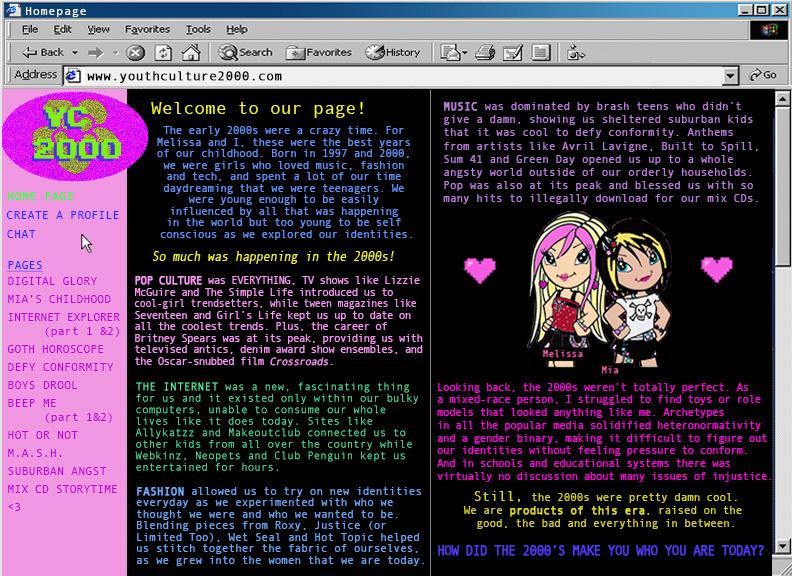Click the scrollbar up arrow
792x576 pixels.
point(782,98)
